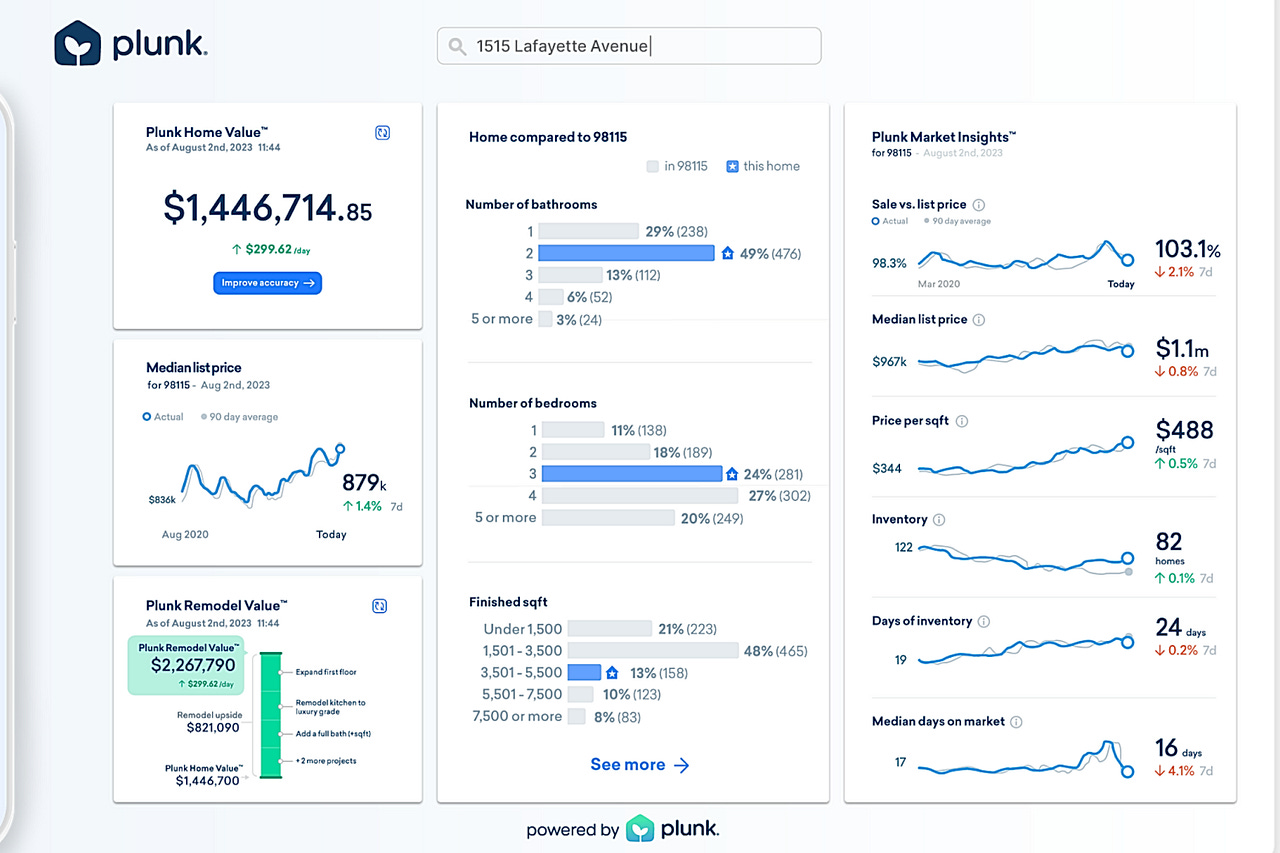Click the info icon beside Days of inventory
The image size is (1280, 853).
tap(982, 621)
